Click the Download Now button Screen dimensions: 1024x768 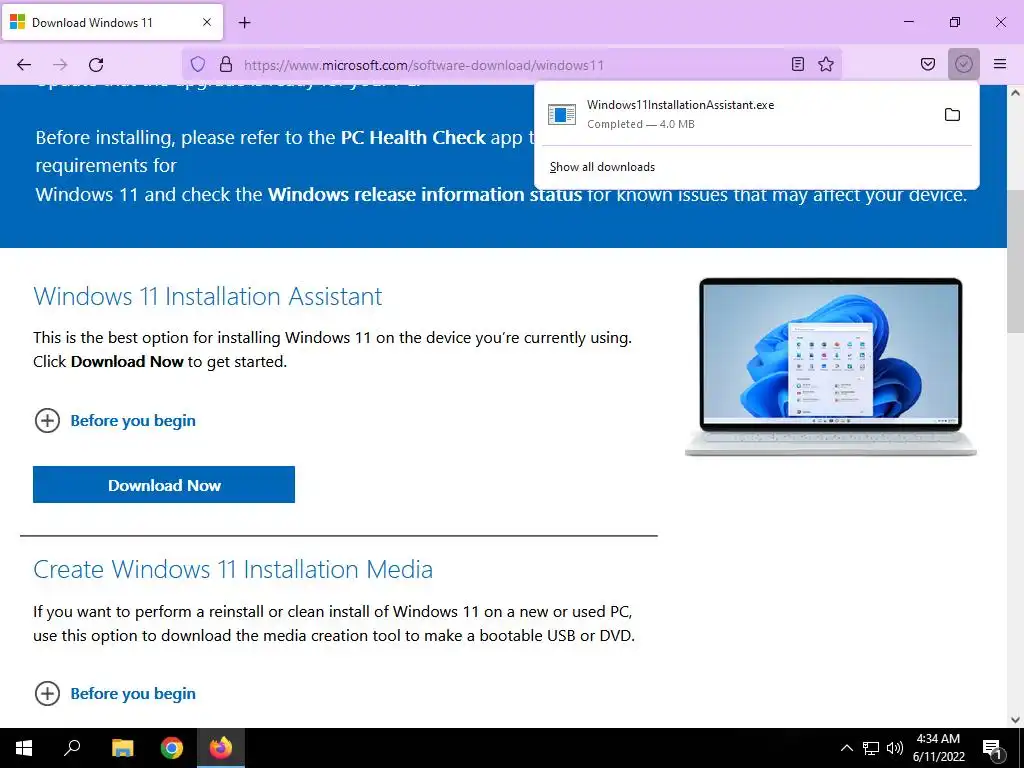pos(164,485)
